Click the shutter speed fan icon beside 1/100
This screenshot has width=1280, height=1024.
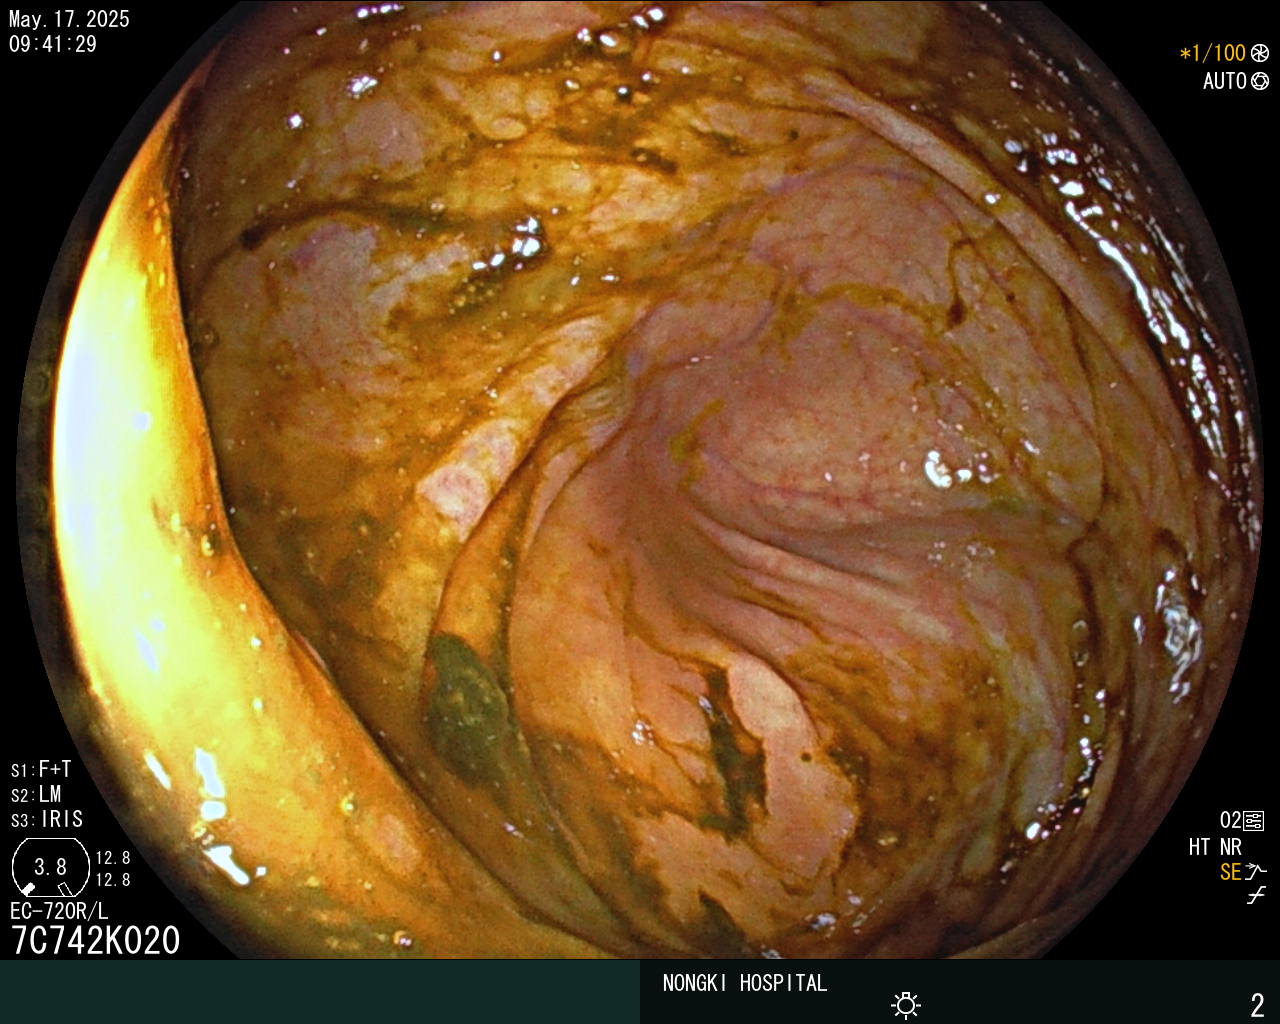(x=1260, y=53)
